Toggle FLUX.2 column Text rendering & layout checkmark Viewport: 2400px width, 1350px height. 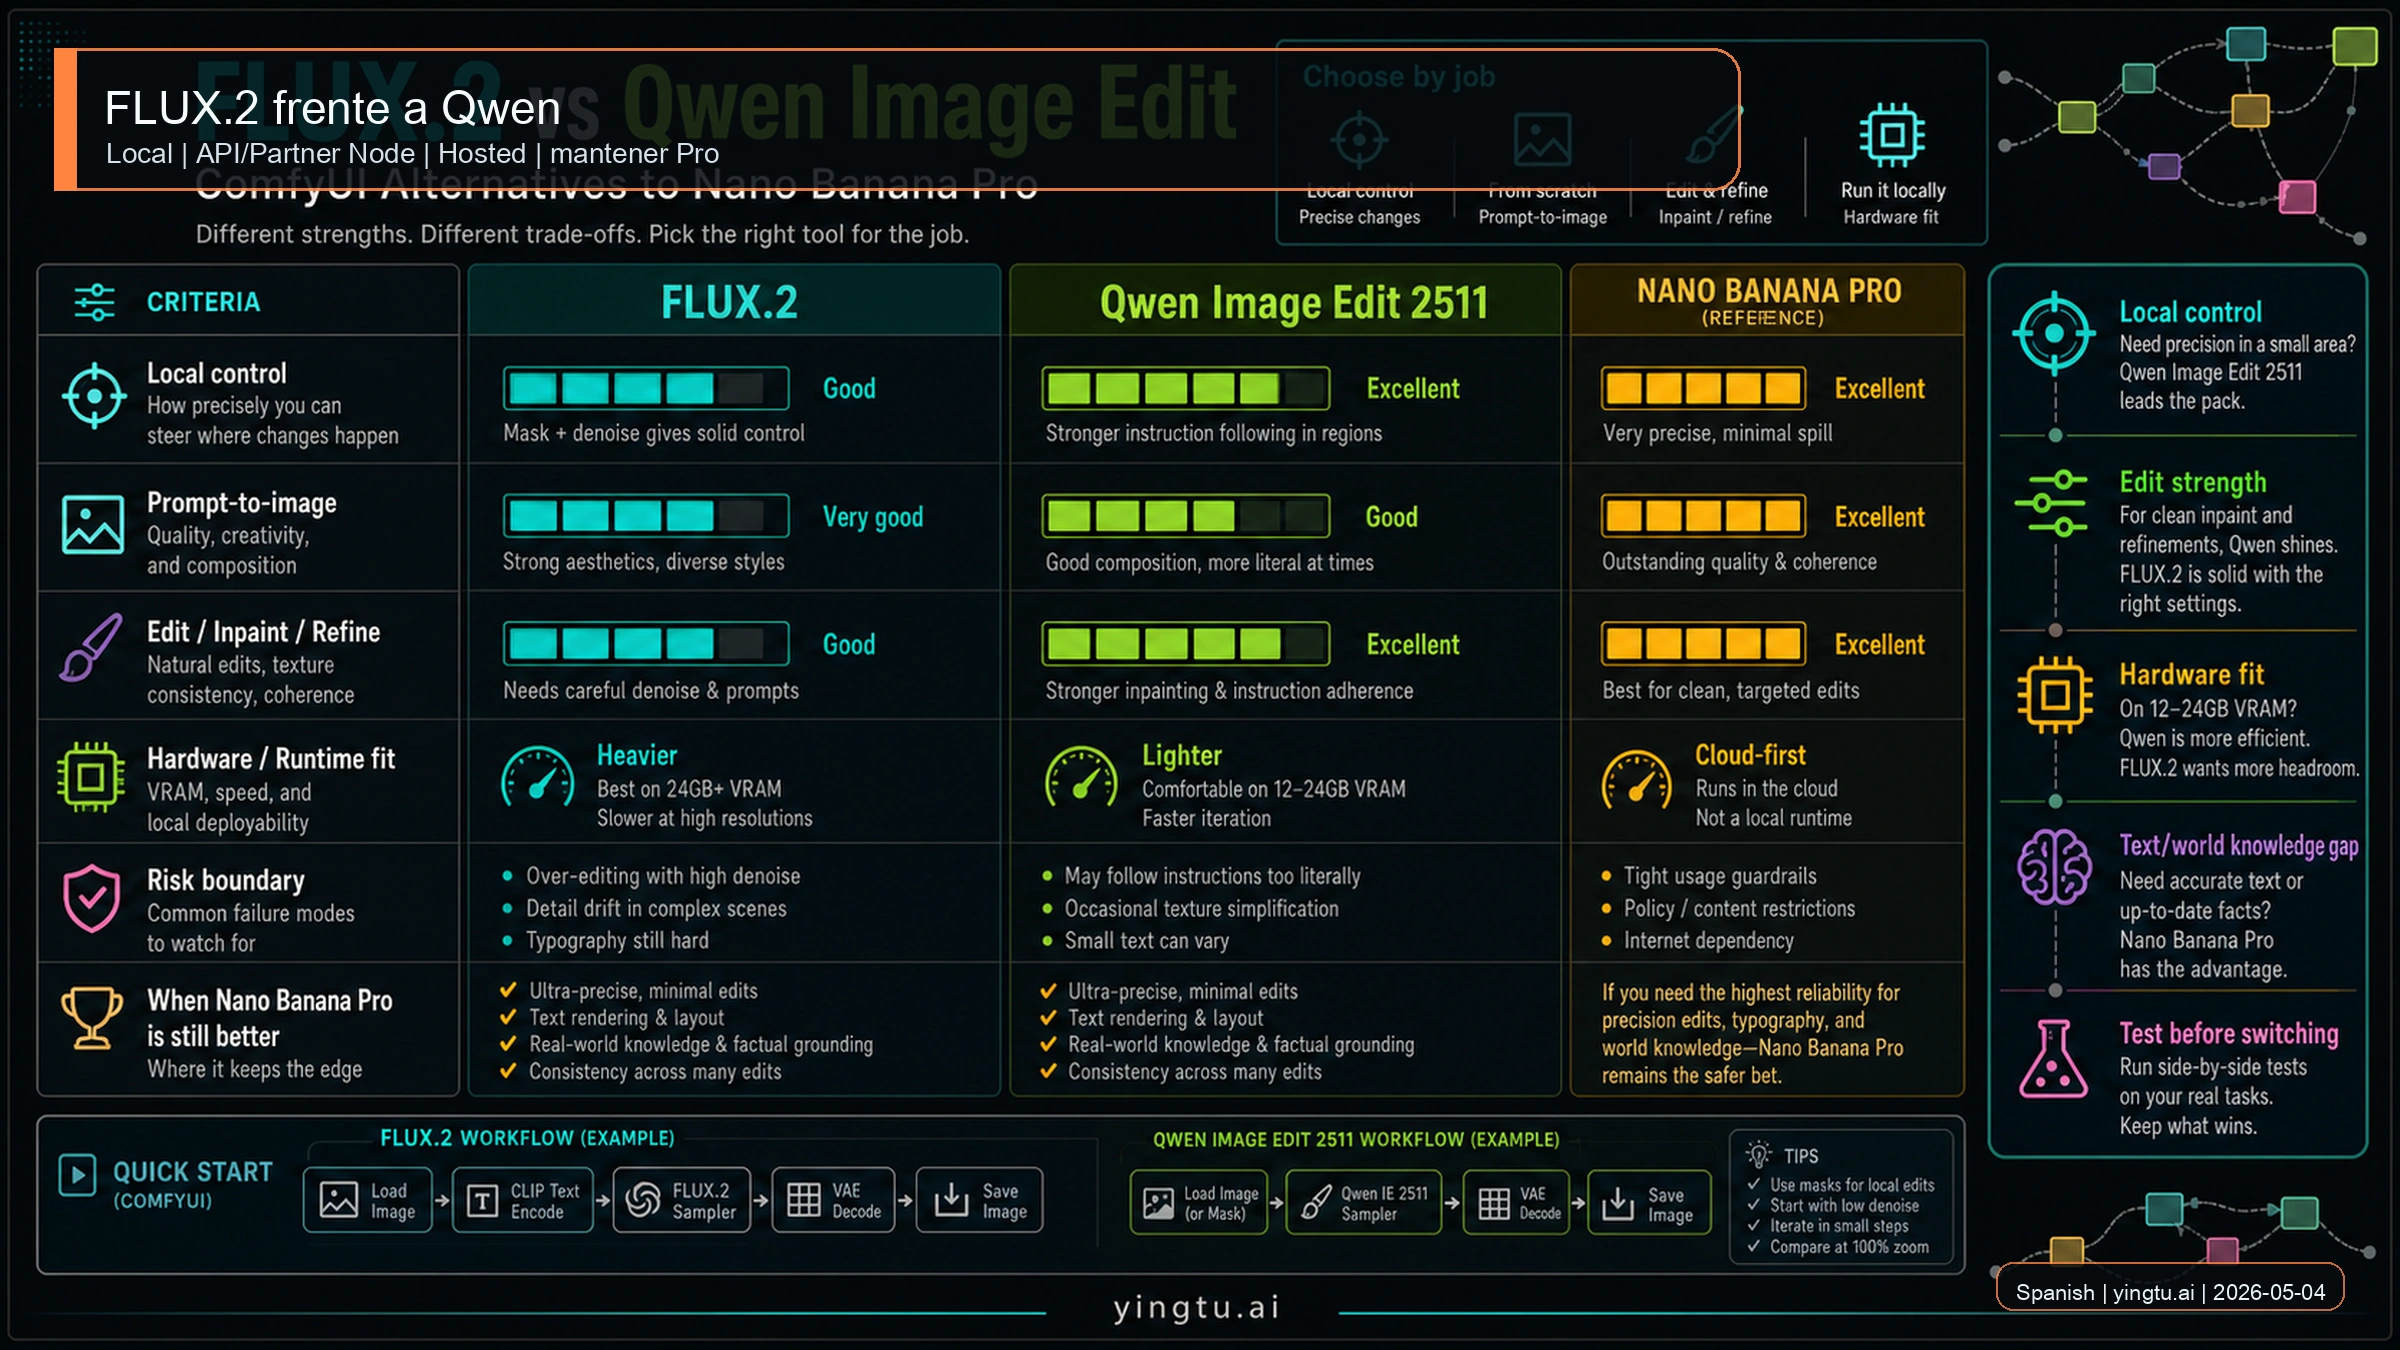click(508, 1017)
